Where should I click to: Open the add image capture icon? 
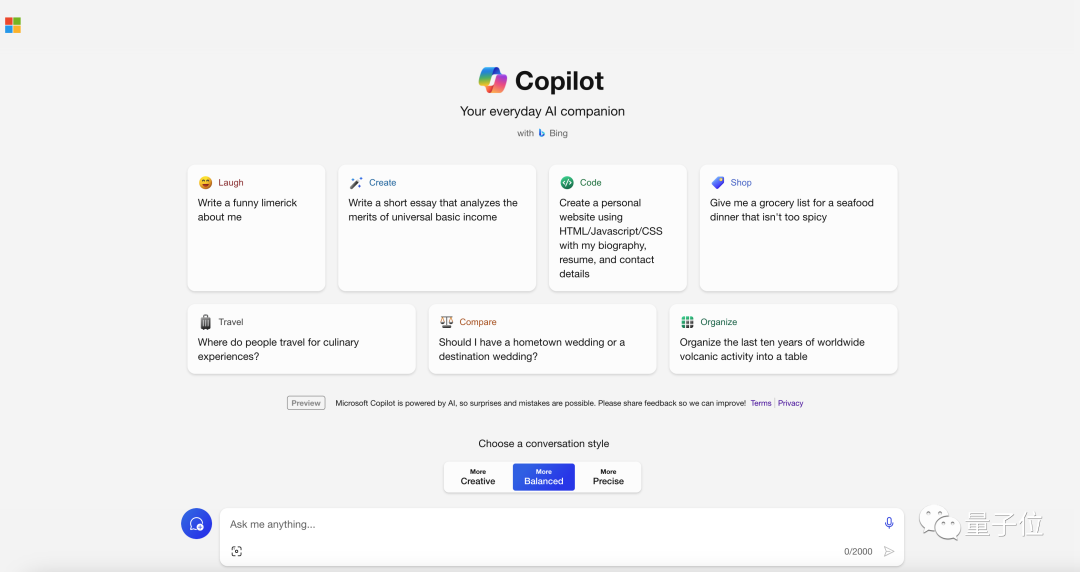237,551
